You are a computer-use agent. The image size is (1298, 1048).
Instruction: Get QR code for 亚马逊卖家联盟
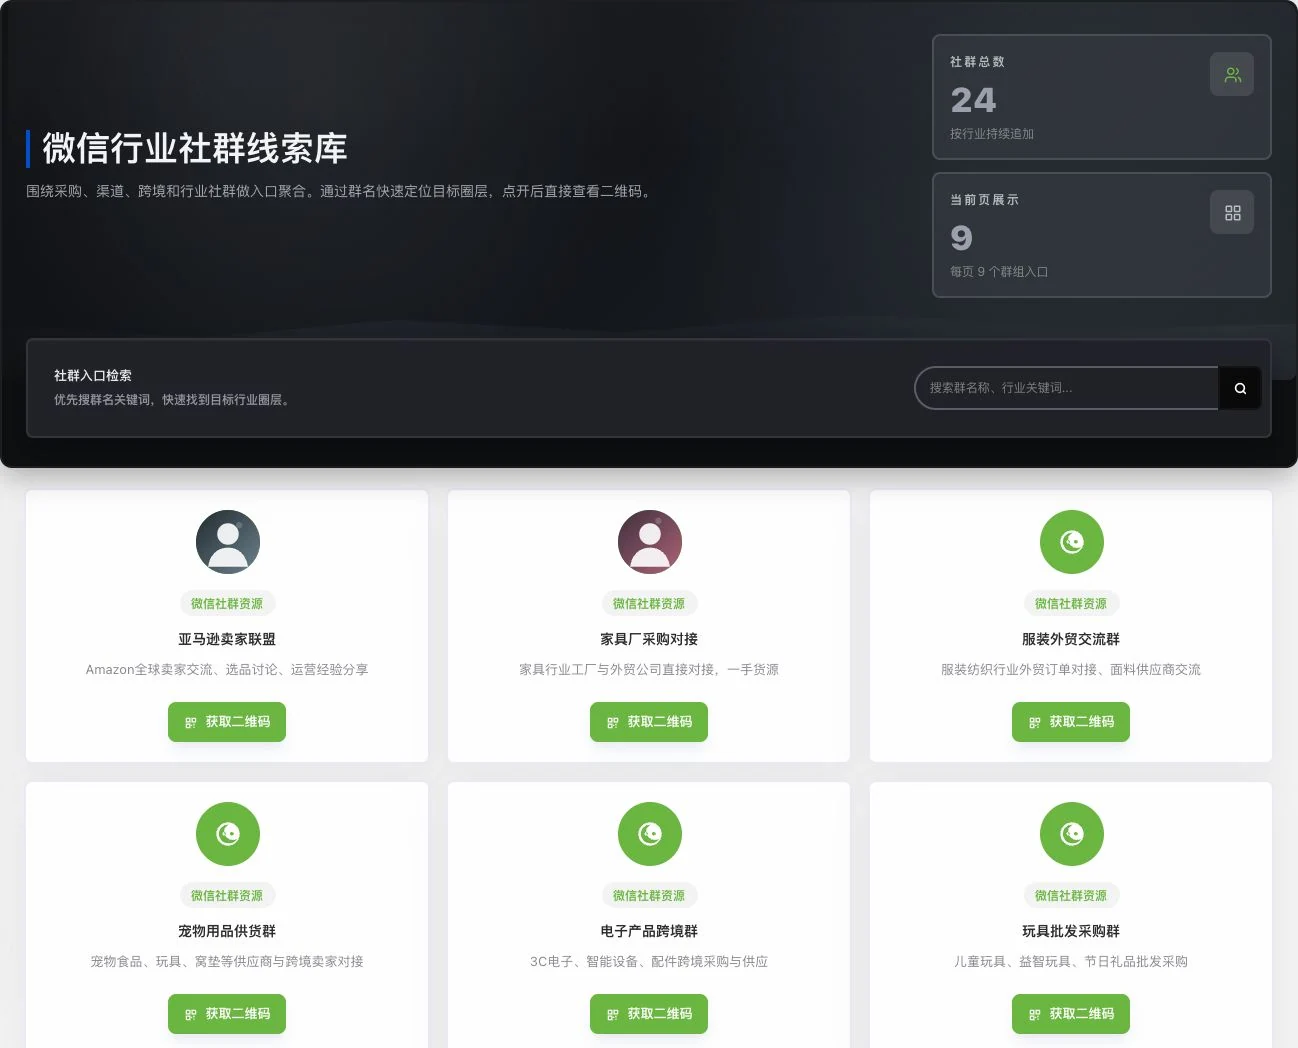227,722
